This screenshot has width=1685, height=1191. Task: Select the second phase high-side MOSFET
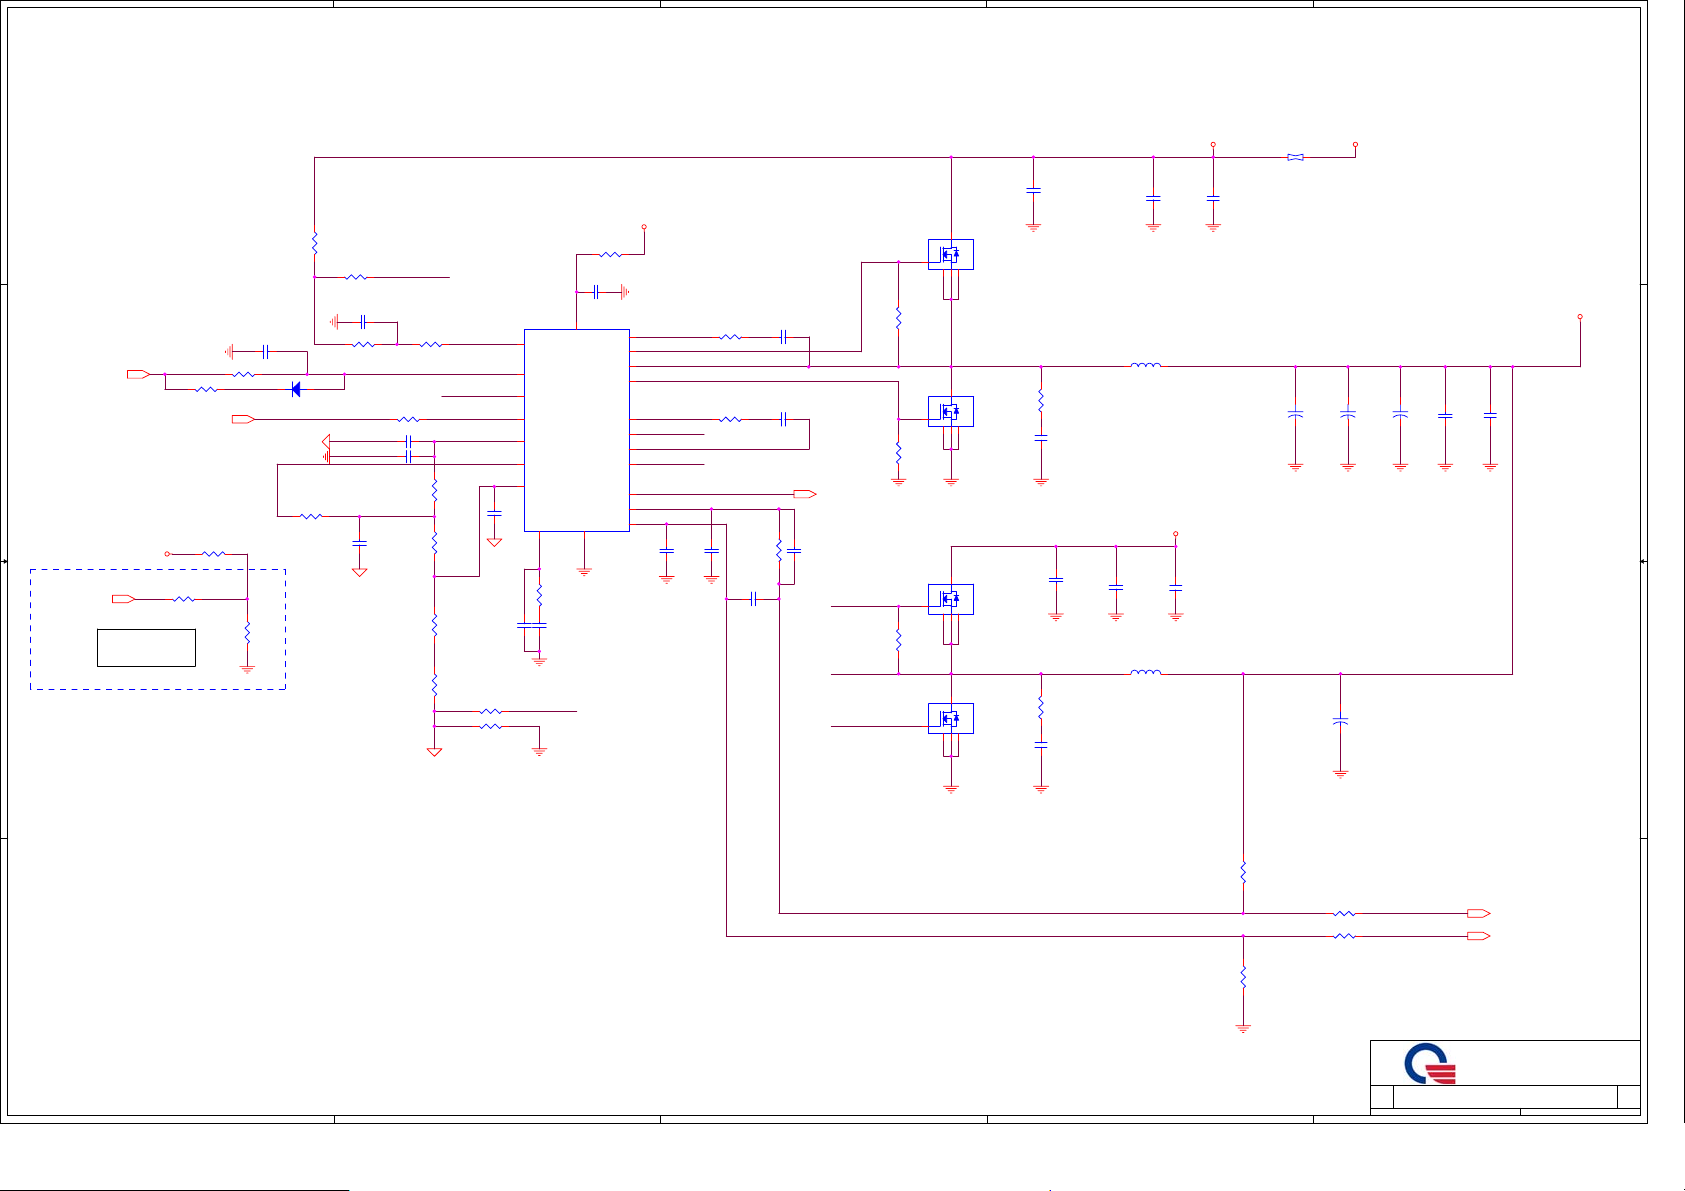tap(951, 599)
